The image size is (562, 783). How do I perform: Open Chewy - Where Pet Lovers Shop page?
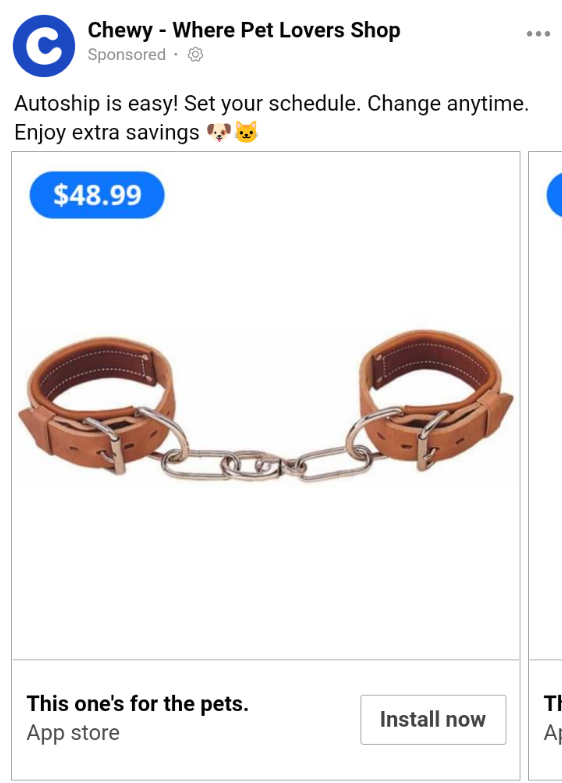244,30
